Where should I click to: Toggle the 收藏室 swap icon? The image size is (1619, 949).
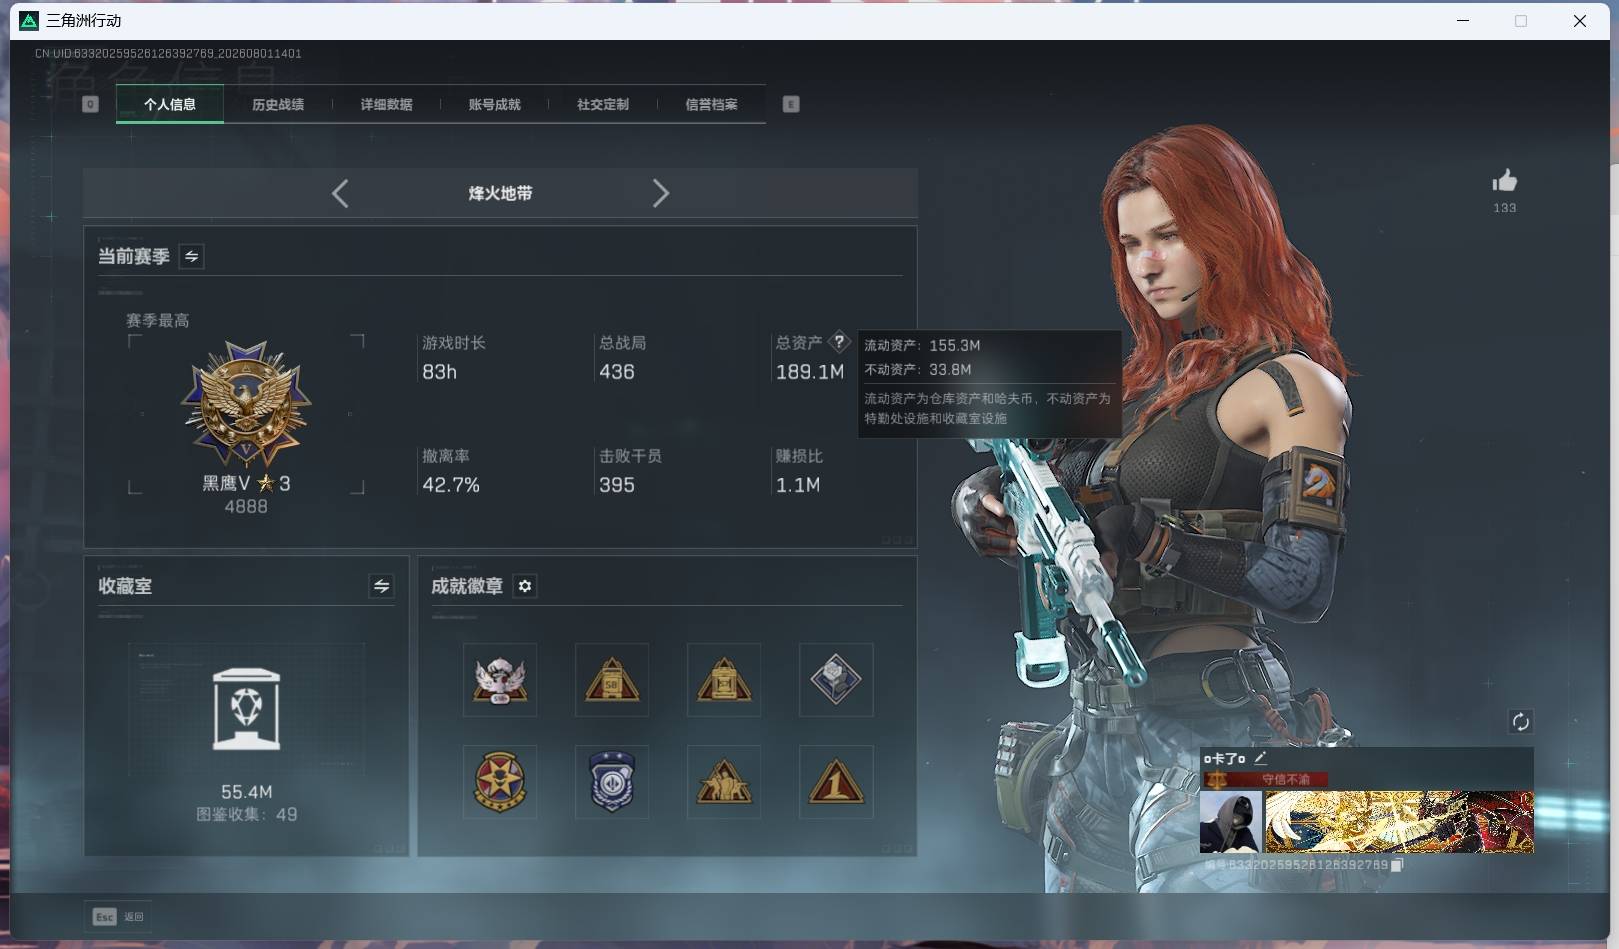click(x=381, y=586)
